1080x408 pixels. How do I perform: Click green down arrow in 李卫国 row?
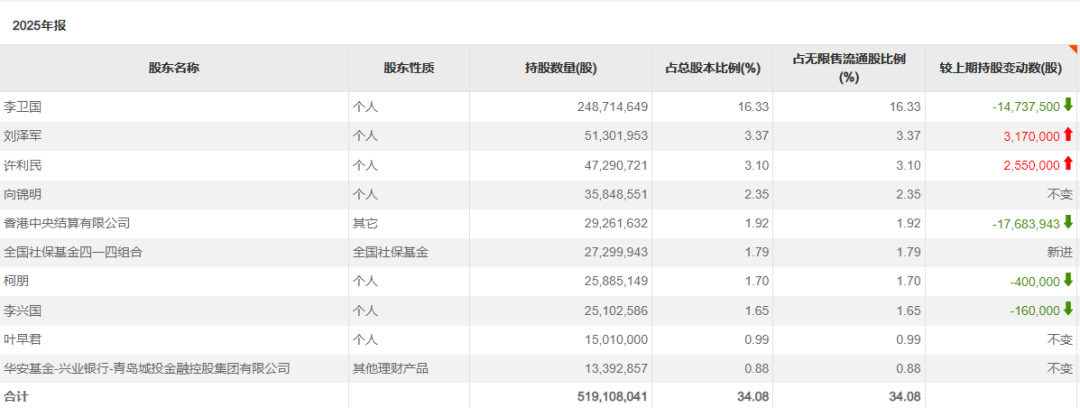[1068, 106]
